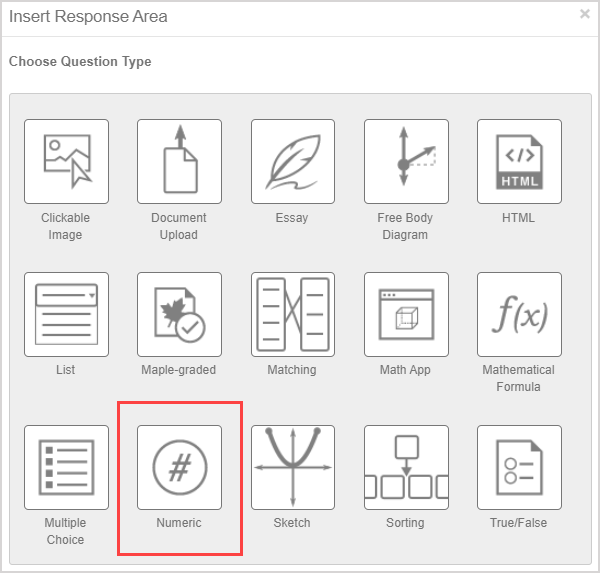This screenshot has height=573, width=600.
Task: Pick the Maple-graded icon
Action: pyautogui.click(x=179, y=314)
